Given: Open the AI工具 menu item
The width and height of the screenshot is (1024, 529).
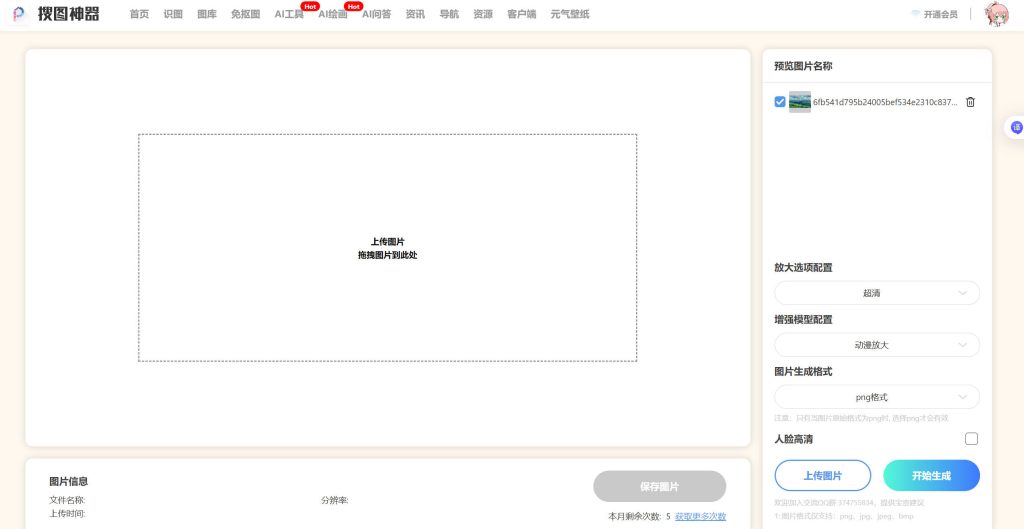Looking at the screenshot, I should 288,15.
